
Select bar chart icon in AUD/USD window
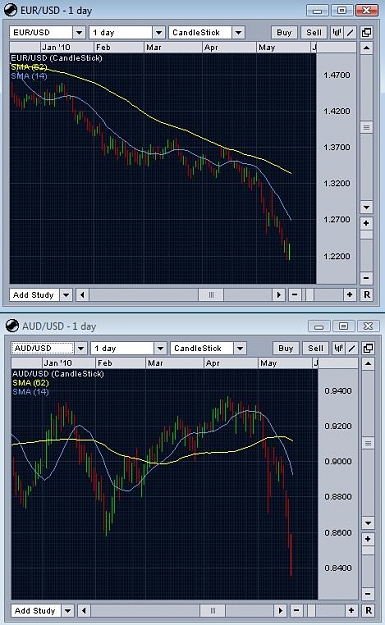pyautogui.click(x=339, y=348)
